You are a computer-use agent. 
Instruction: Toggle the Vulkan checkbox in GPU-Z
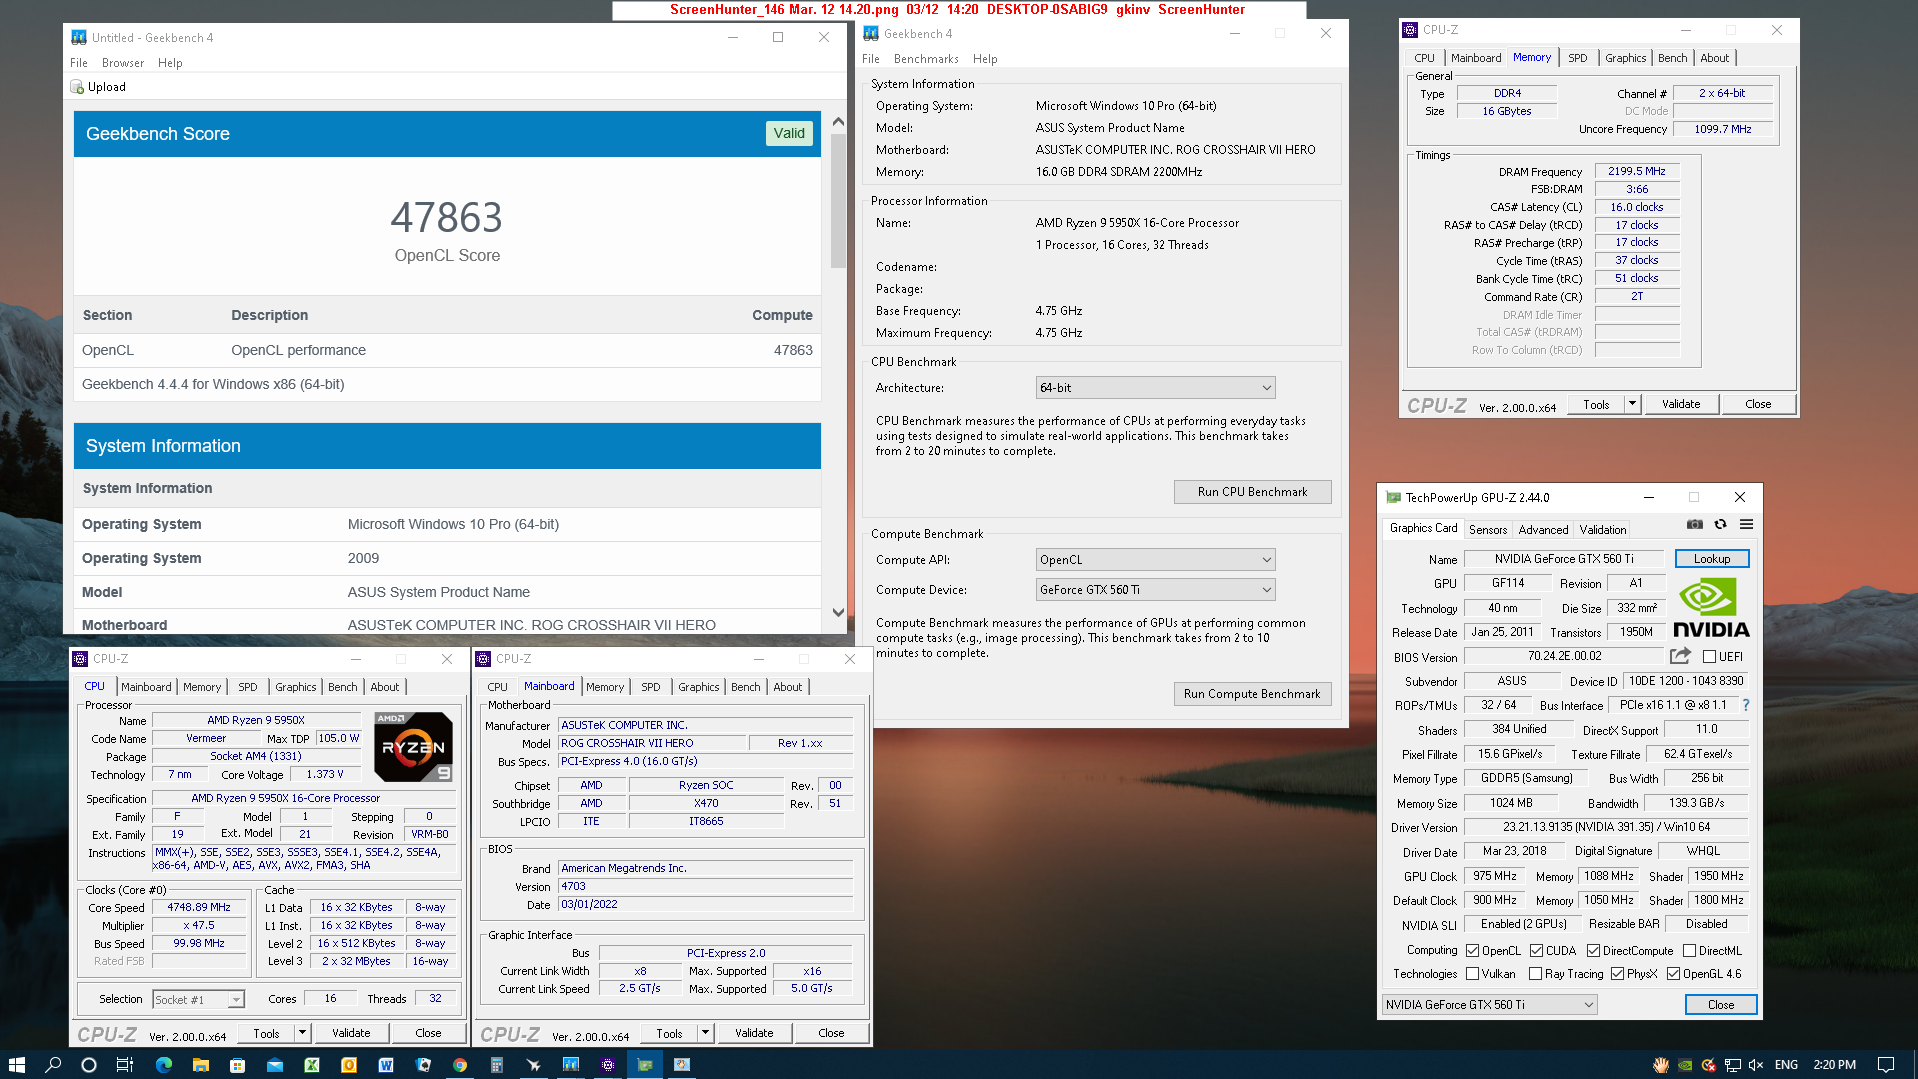[x=1472, y=974]
